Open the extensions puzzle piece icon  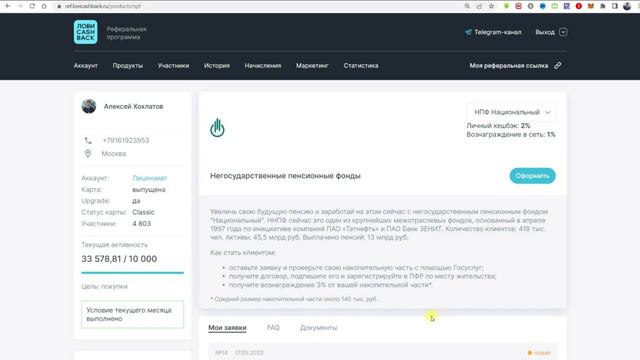point(603,6)
